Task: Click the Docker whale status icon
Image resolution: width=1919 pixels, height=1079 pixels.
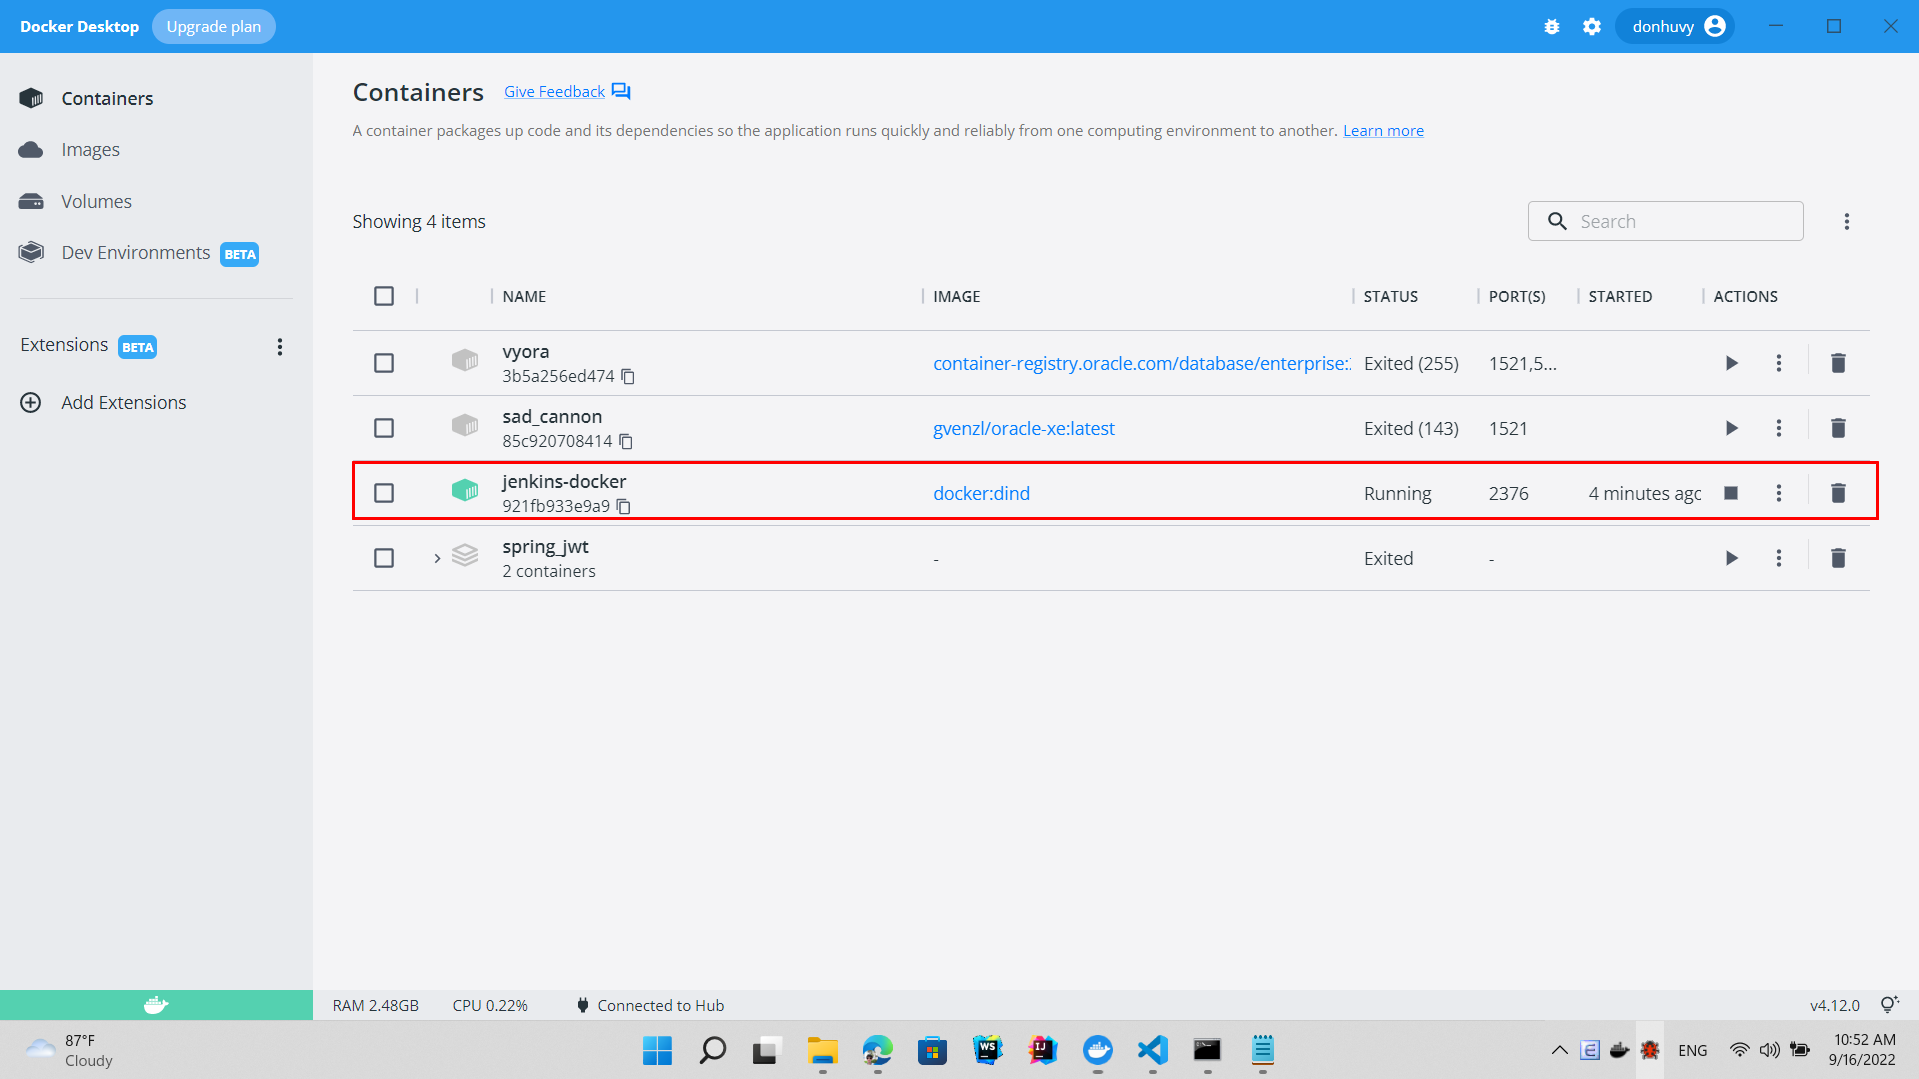Action: [156, 1005]
